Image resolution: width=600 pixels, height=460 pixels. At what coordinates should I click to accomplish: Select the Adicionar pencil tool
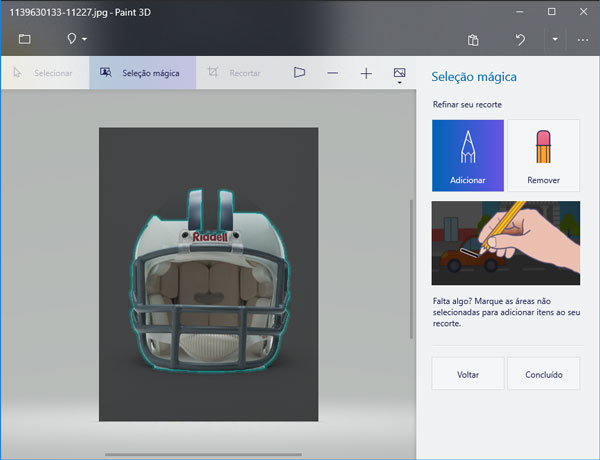click(x=468, y=155)
